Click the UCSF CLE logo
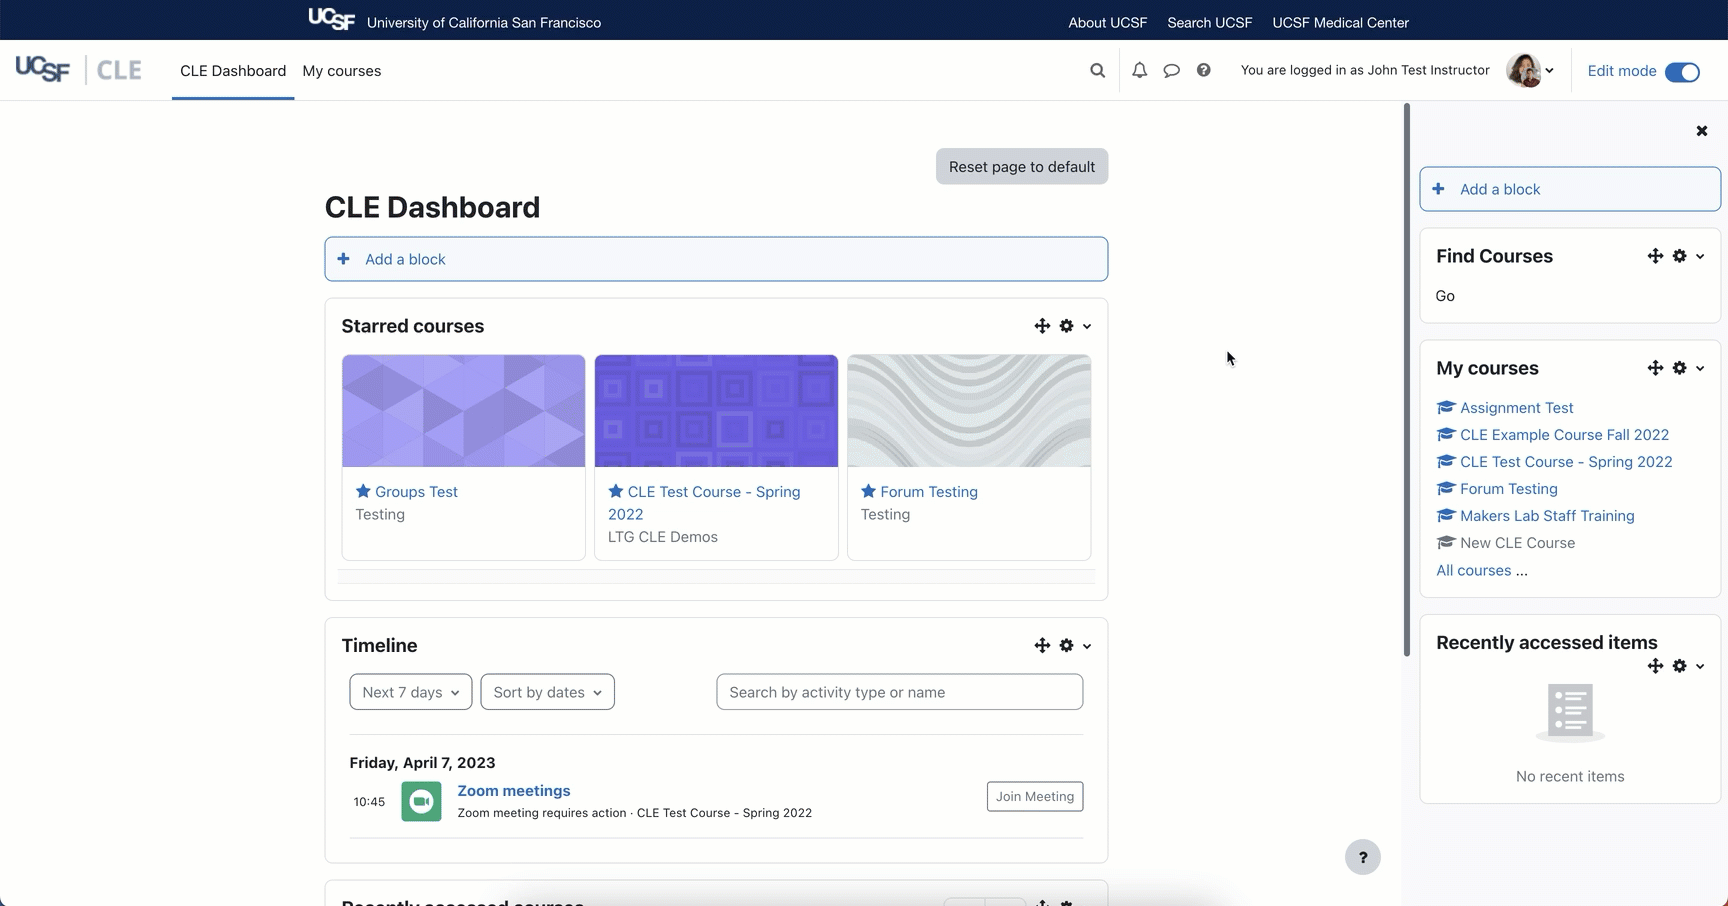 (78, 70)
